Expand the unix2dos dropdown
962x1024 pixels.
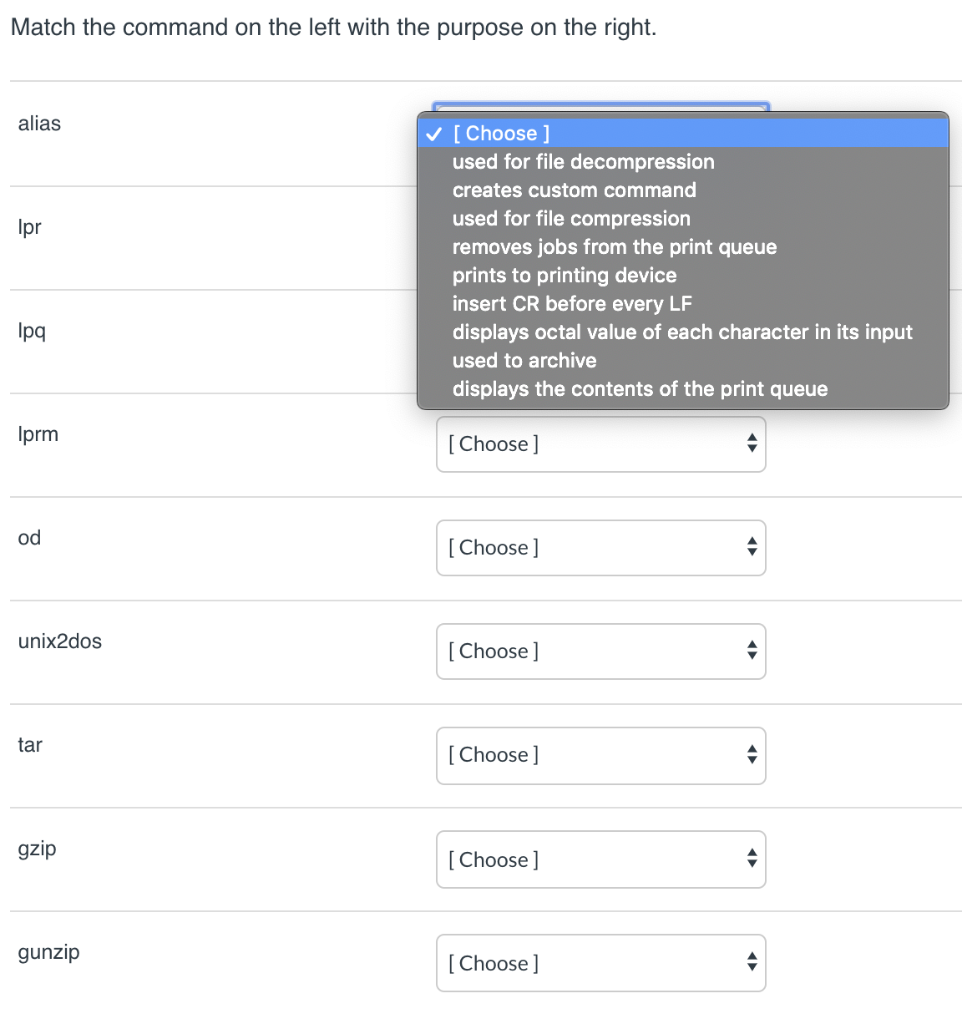(x=600, y=651)
